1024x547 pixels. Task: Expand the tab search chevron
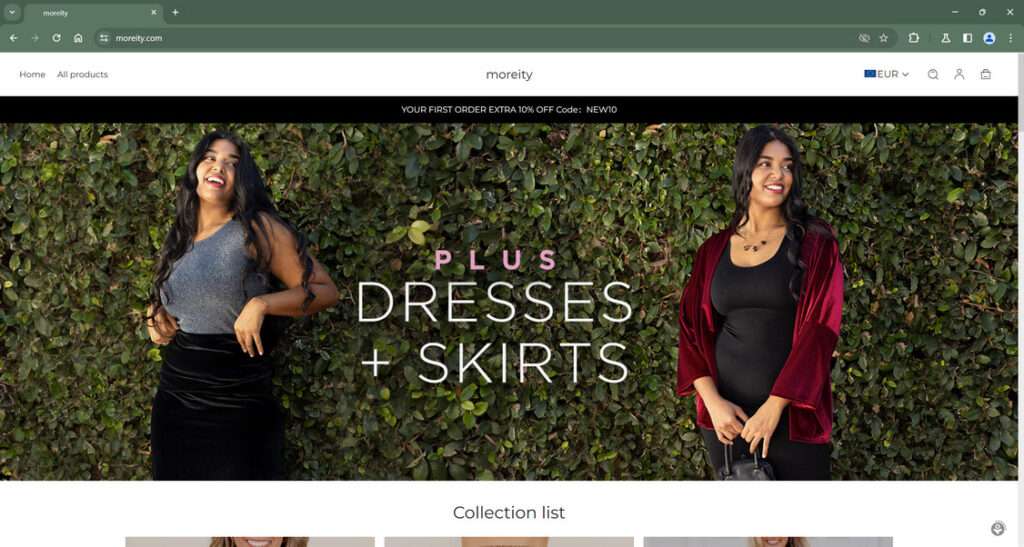click(x=12, y=12)
